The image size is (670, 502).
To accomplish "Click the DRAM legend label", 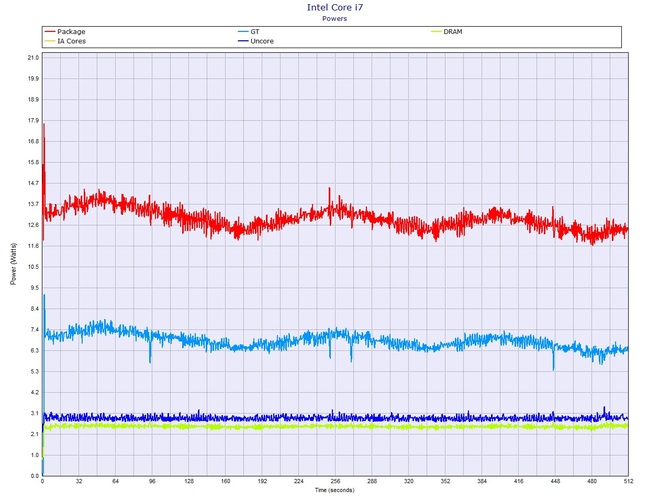I will tap(453, 32).
